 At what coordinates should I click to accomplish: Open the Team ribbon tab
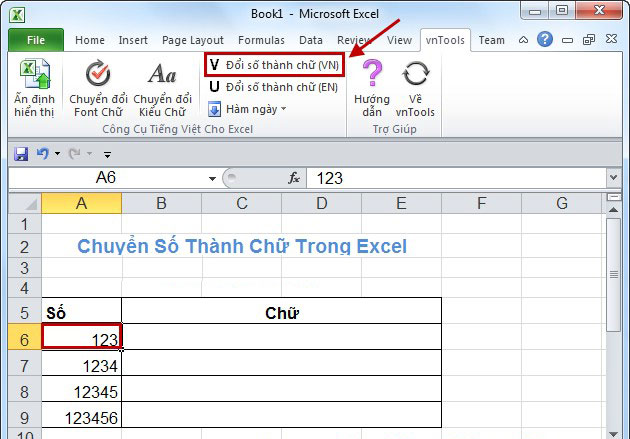click(x=491, y=40)
